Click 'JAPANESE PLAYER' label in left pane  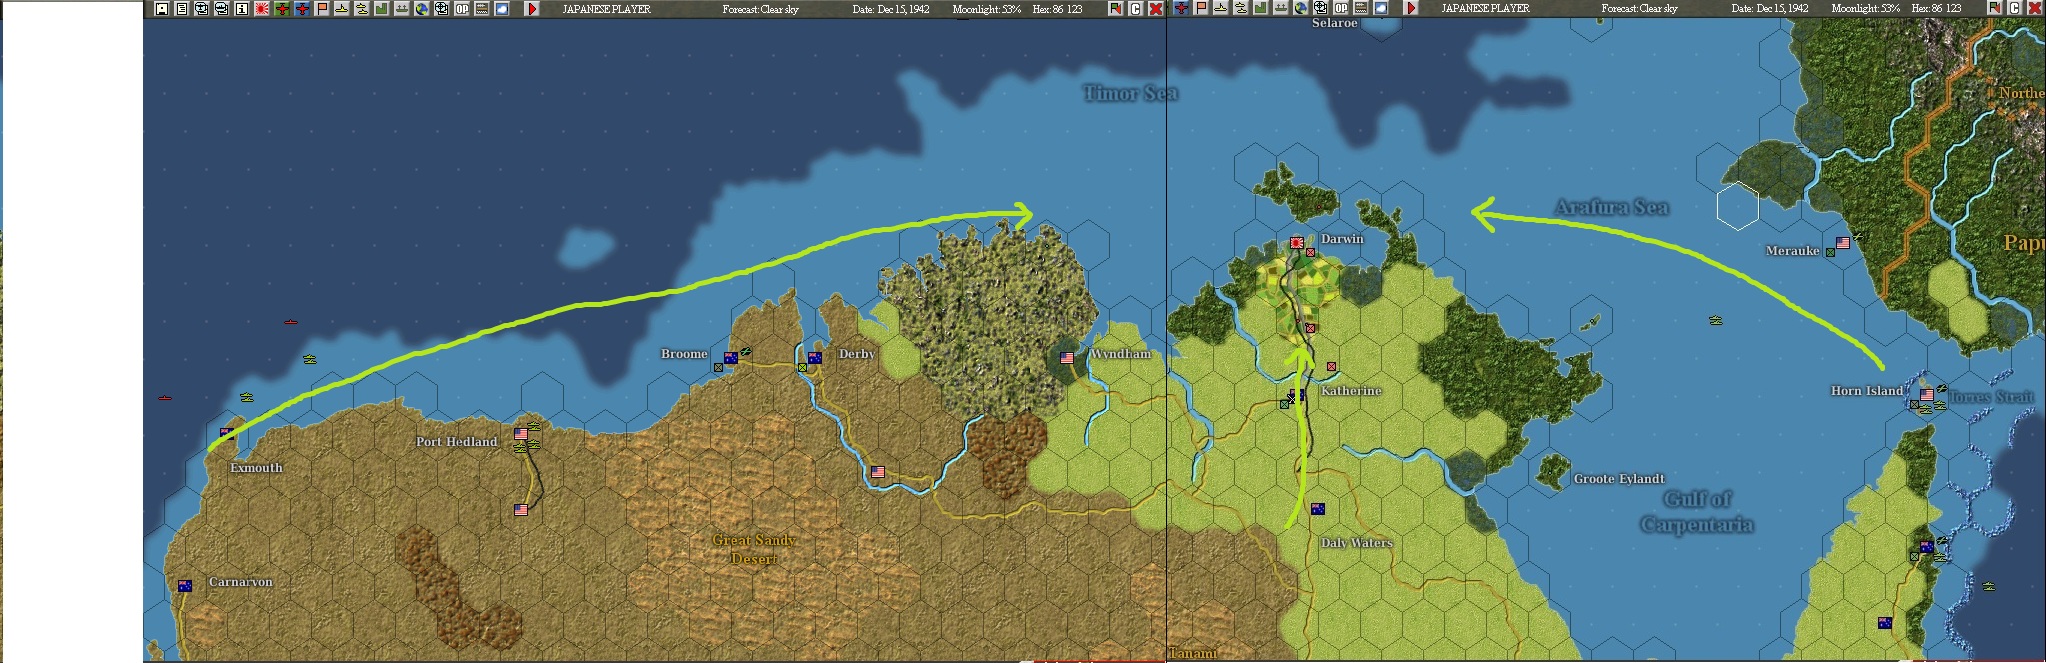(607, 9)
